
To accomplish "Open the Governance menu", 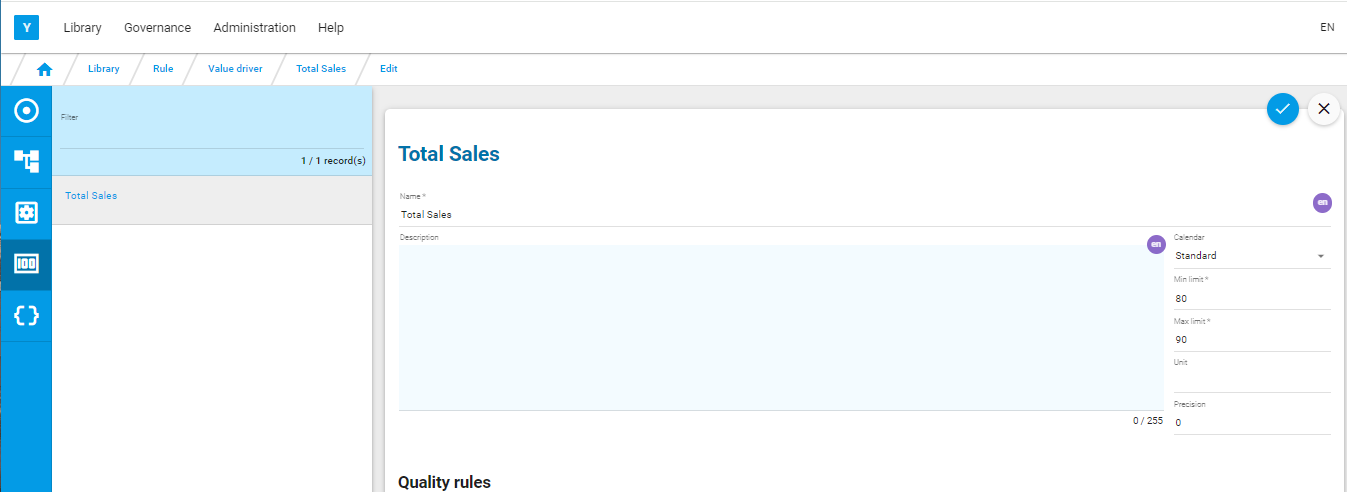I will (x=157, y=28).
